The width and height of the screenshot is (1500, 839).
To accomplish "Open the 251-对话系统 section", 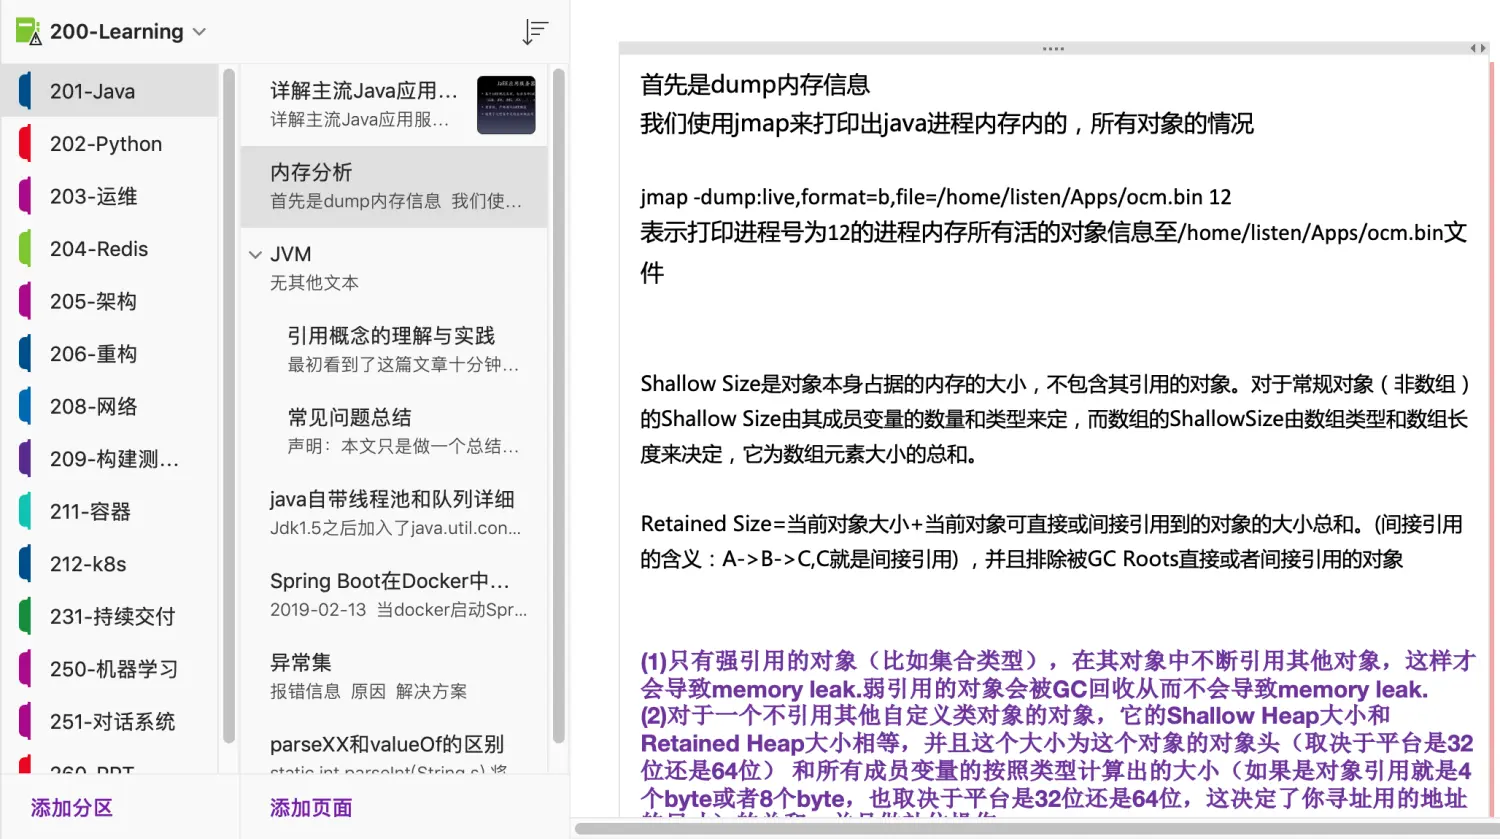I will pyautogui.click(x=110, y=721).
